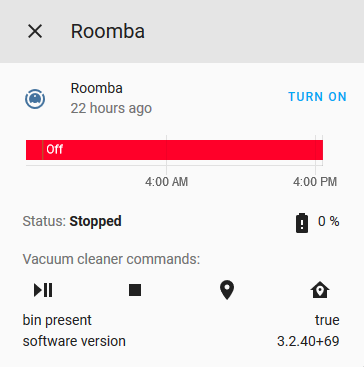
Task: Send vacuum back to home dock
Action: tap(320, 290)
